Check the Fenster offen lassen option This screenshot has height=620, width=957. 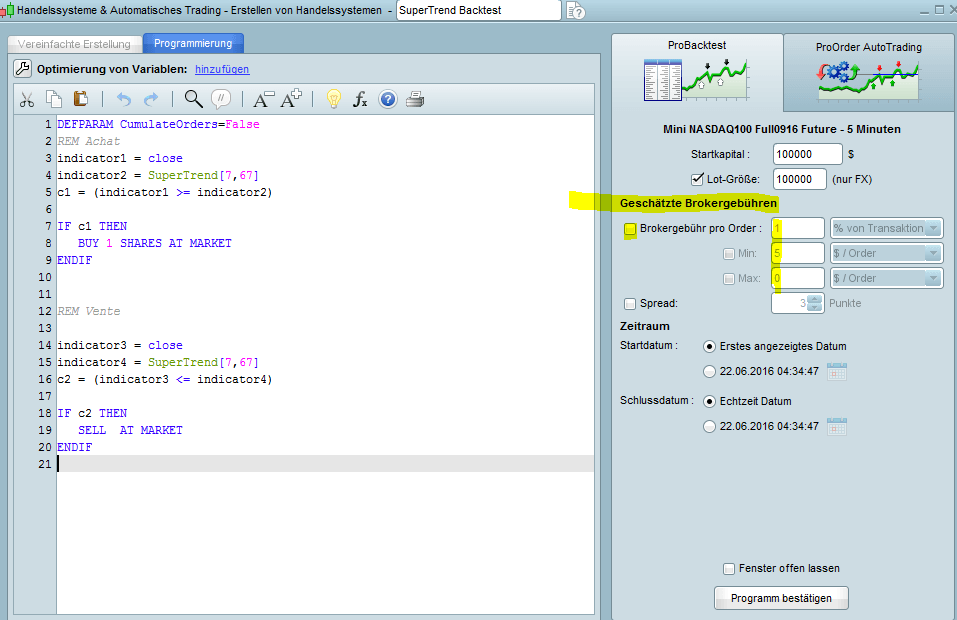click(729, 568)
